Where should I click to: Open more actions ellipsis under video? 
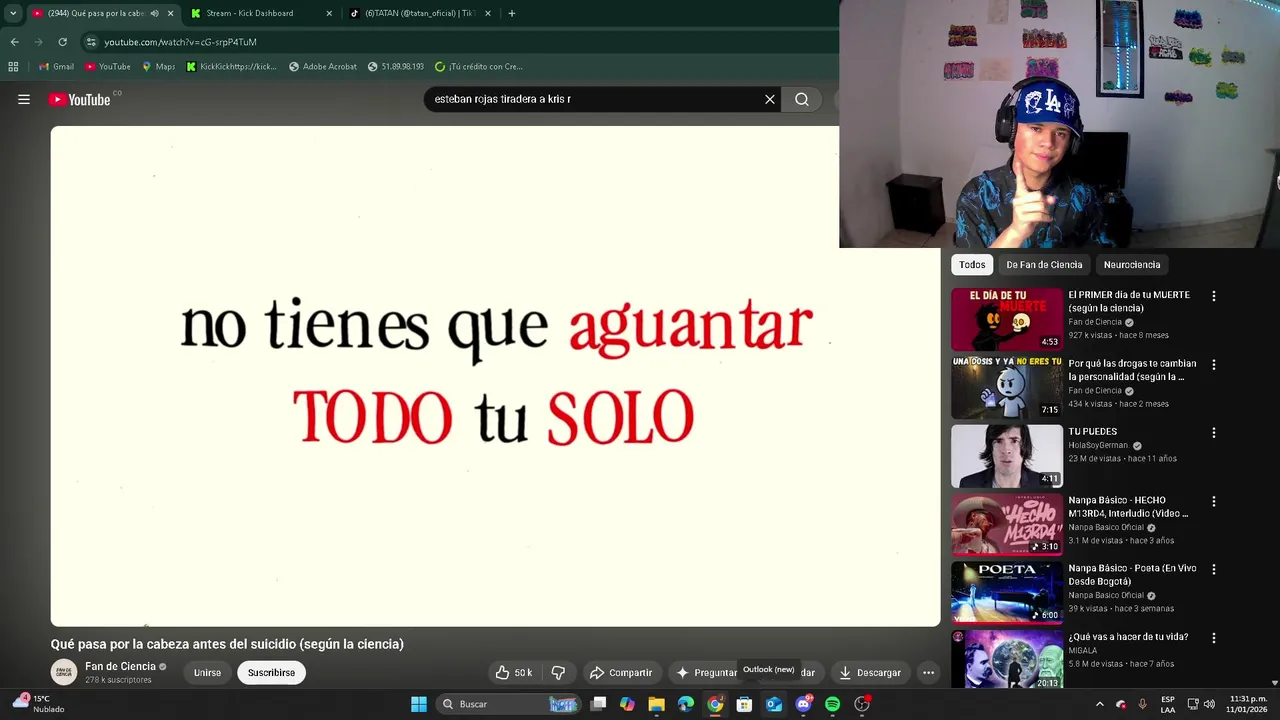pos(928,673)
